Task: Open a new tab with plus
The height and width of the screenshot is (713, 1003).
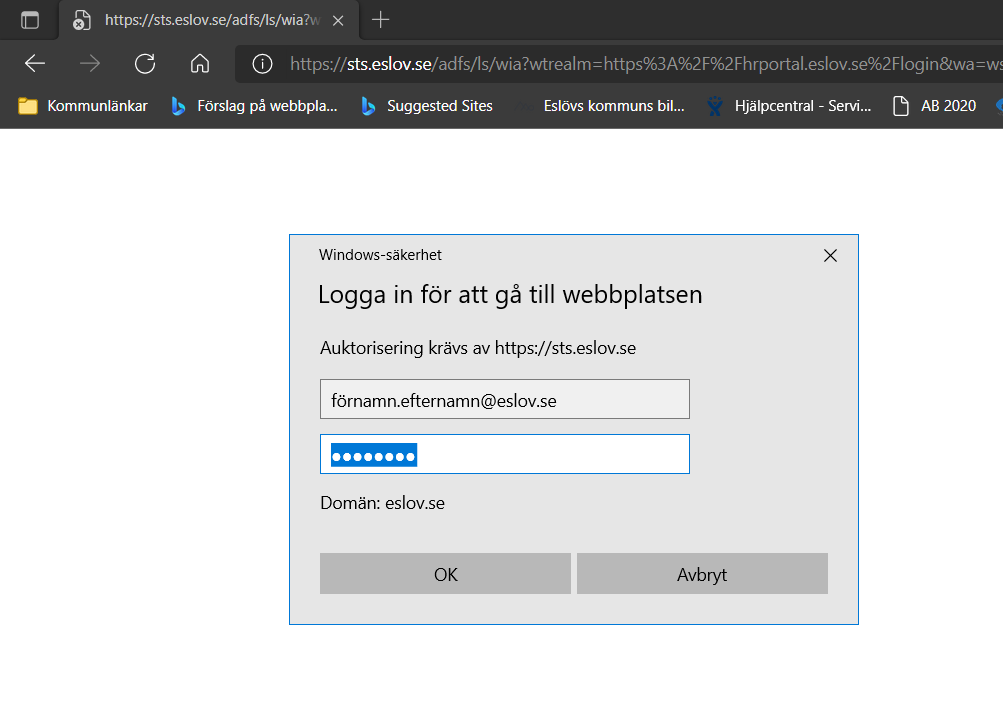Action: (x=381, y=20)
